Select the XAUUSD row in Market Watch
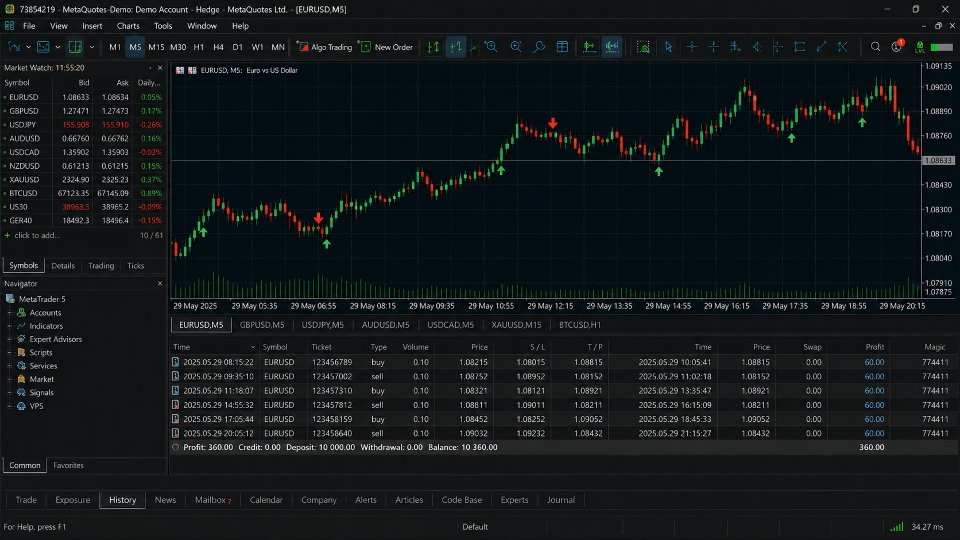 [x=84, y=179]
